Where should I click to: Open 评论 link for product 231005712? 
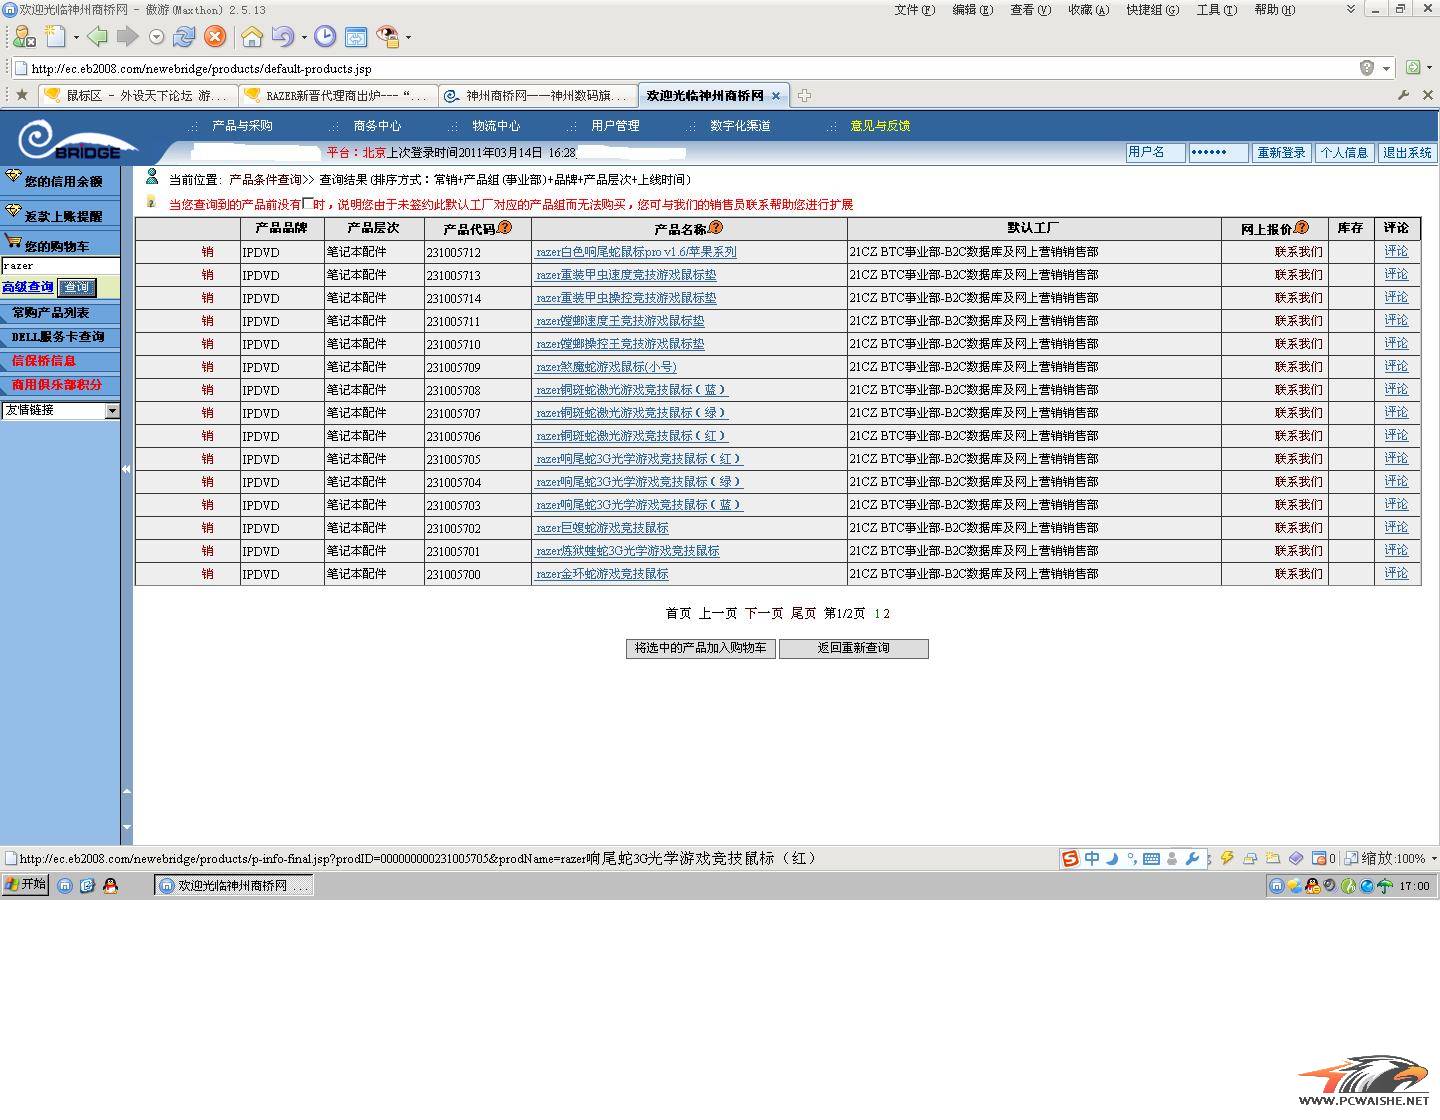pyautogui.click(x=1396, y=252)
